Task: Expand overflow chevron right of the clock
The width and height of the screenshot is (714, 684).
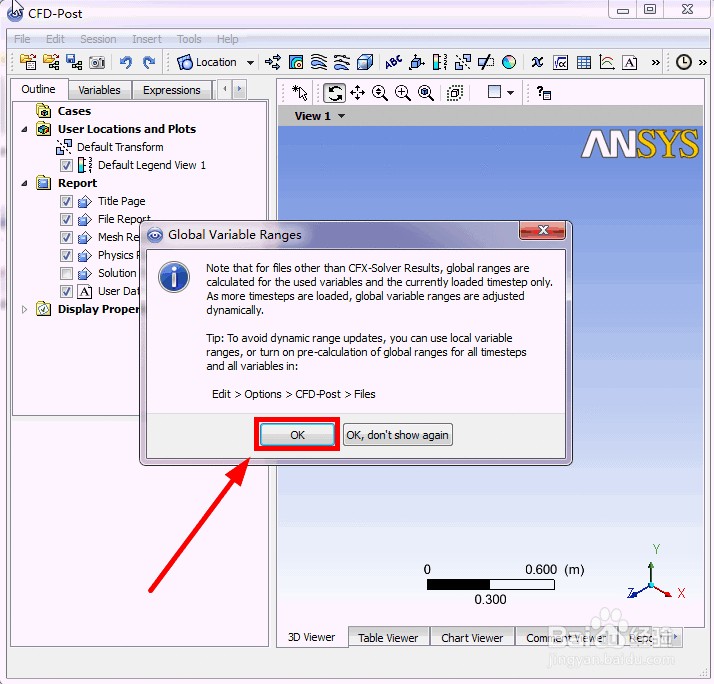Action: (x=703, y=62)
